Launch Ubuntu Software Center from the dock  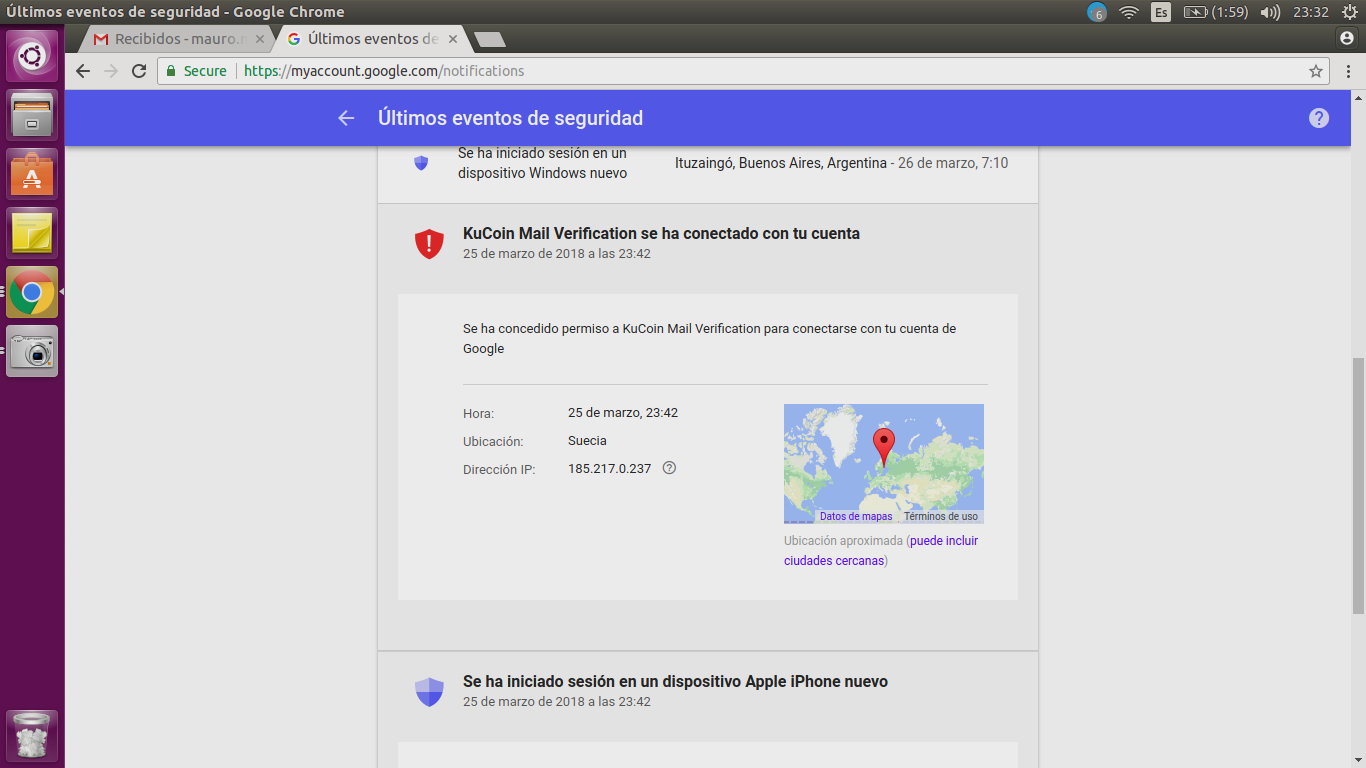click(x=32, y=173)
